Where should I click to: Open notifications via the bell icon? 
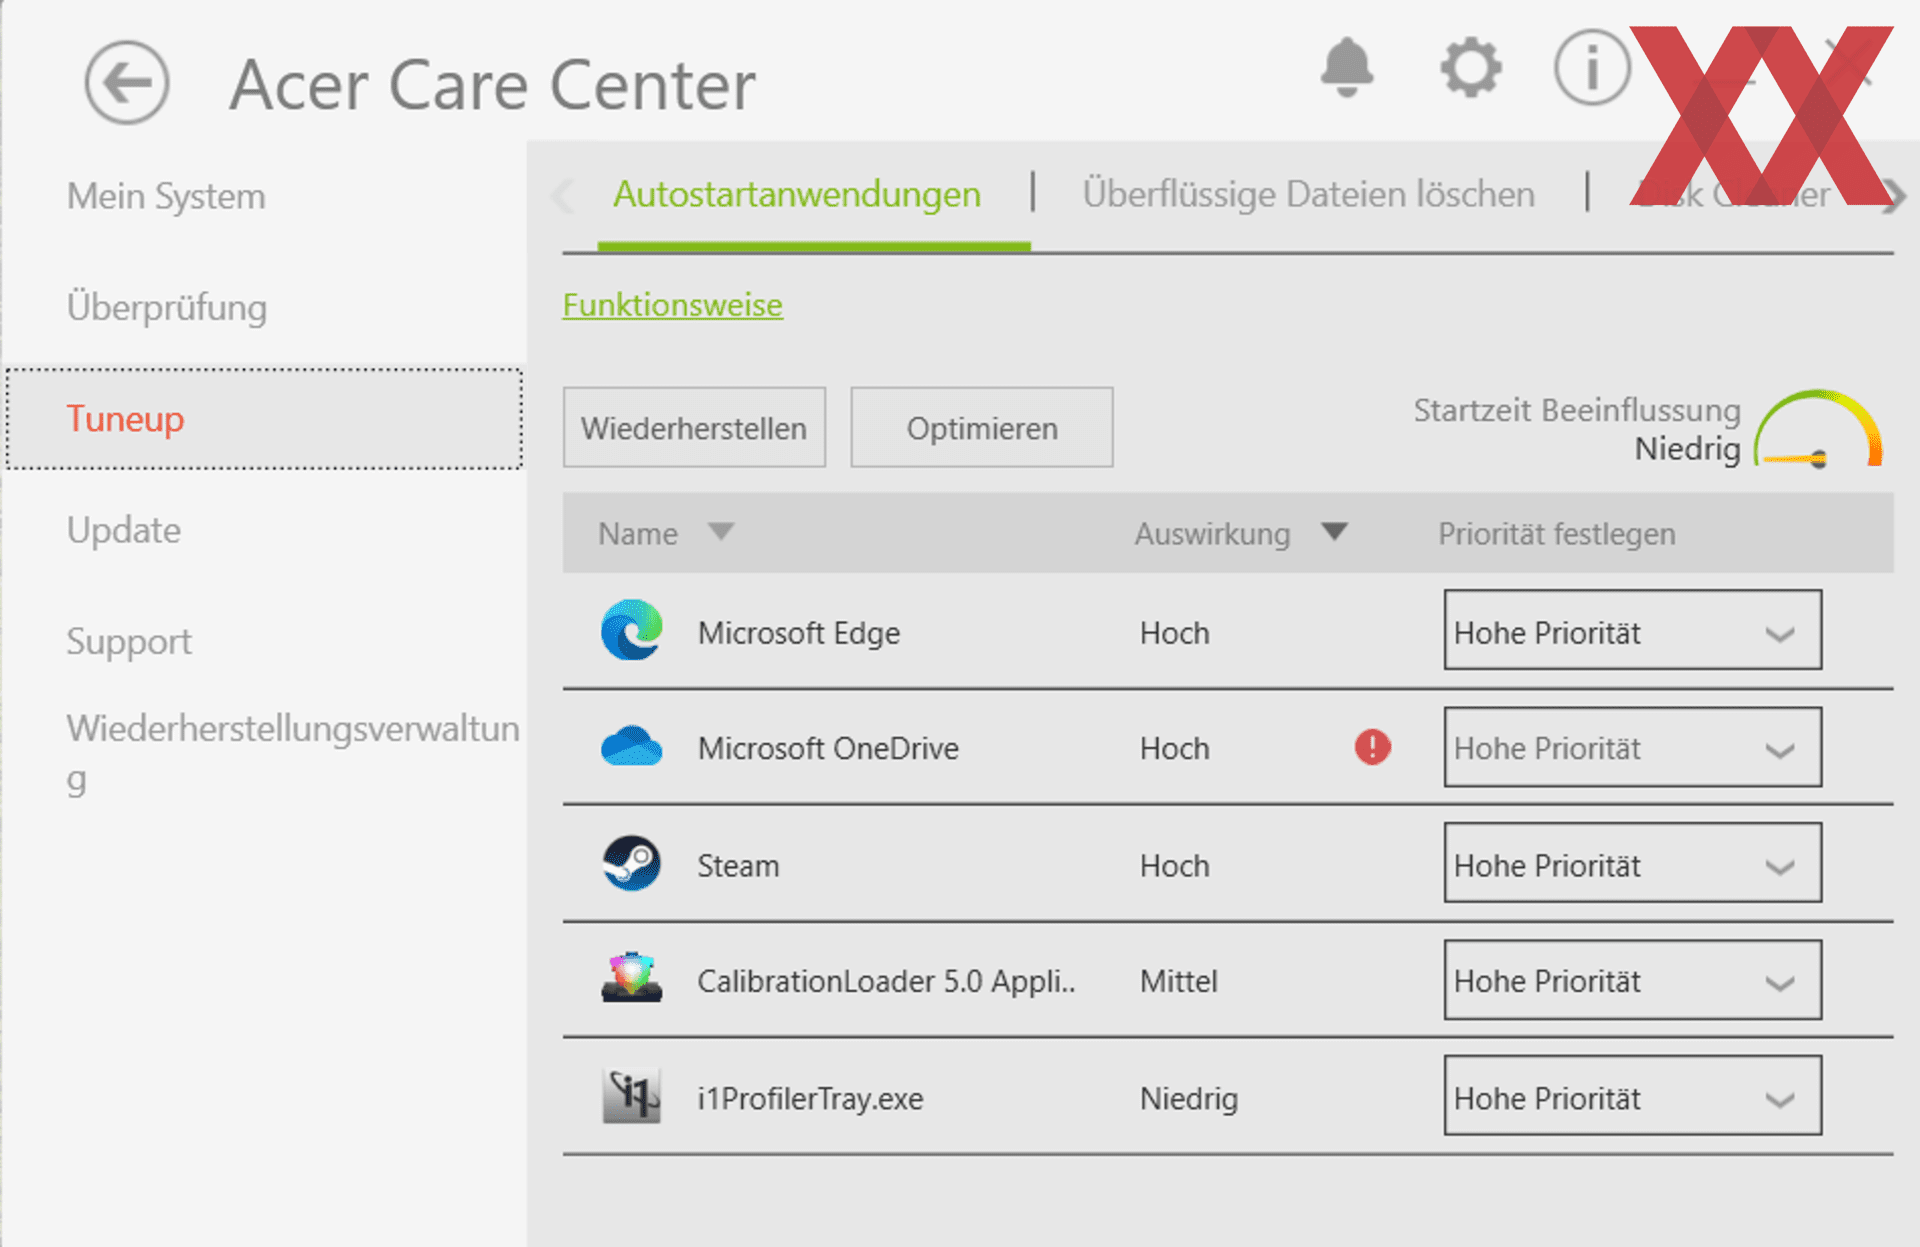pyautogui.click(x=1347, y=67)
